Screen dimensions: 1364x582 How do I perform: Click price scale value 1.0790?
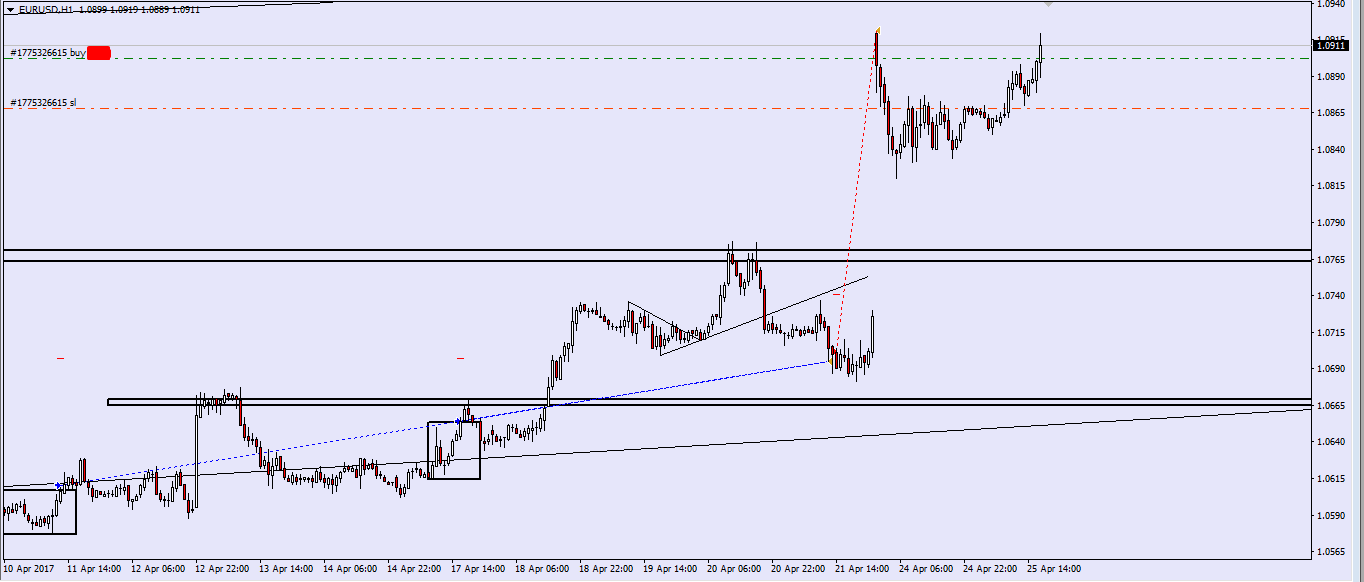[x=1330, y=224]
